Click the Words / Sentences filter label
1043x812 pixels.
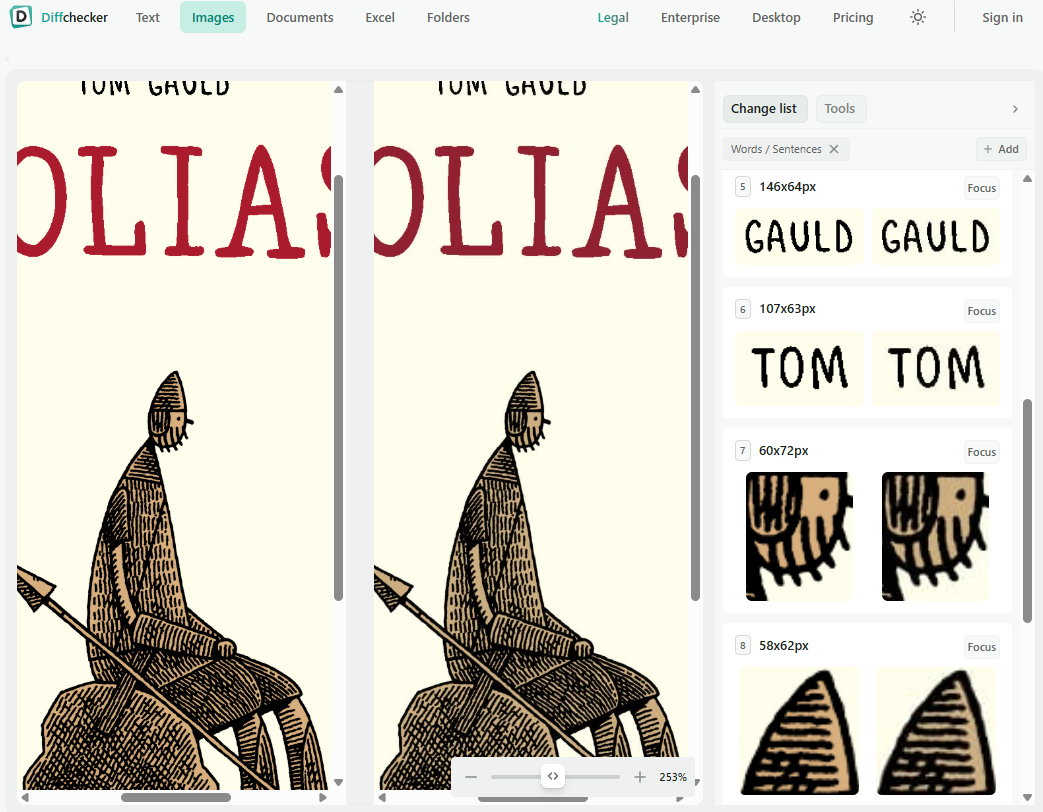(x=776, y=149)
